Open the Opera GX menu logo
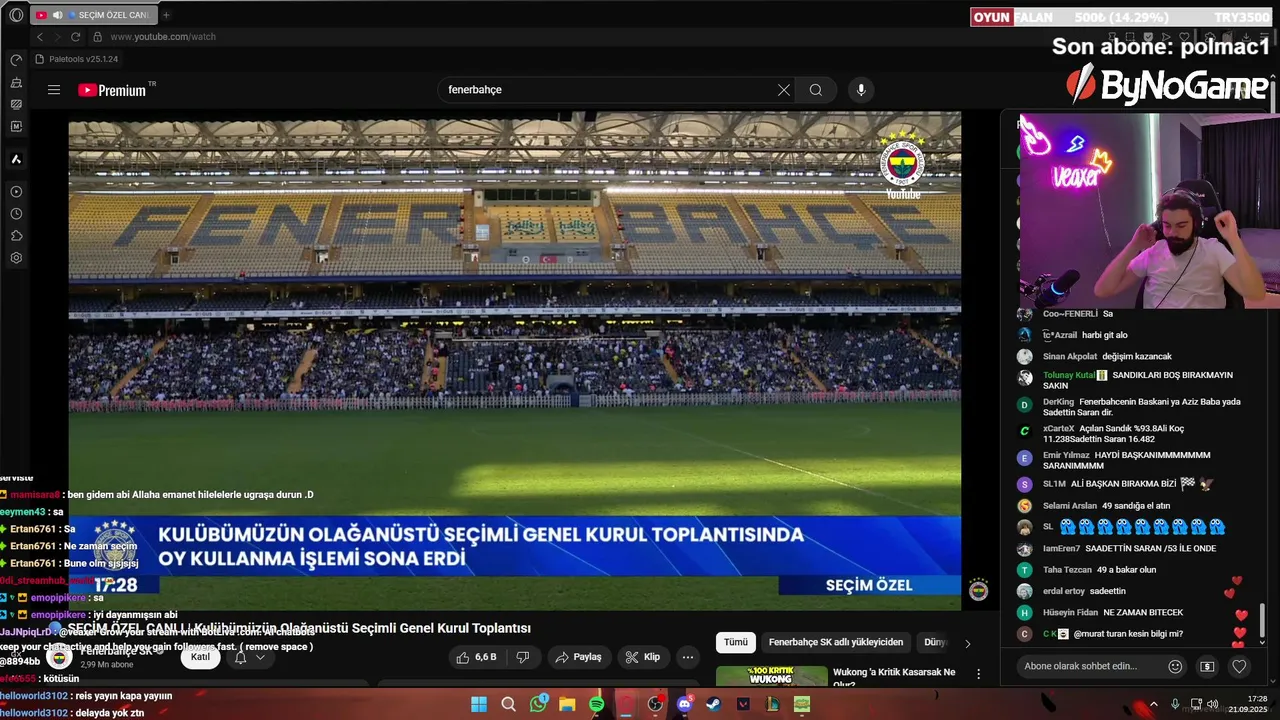The width and height of the screenshot is (1280, 720). pos(16,15)
